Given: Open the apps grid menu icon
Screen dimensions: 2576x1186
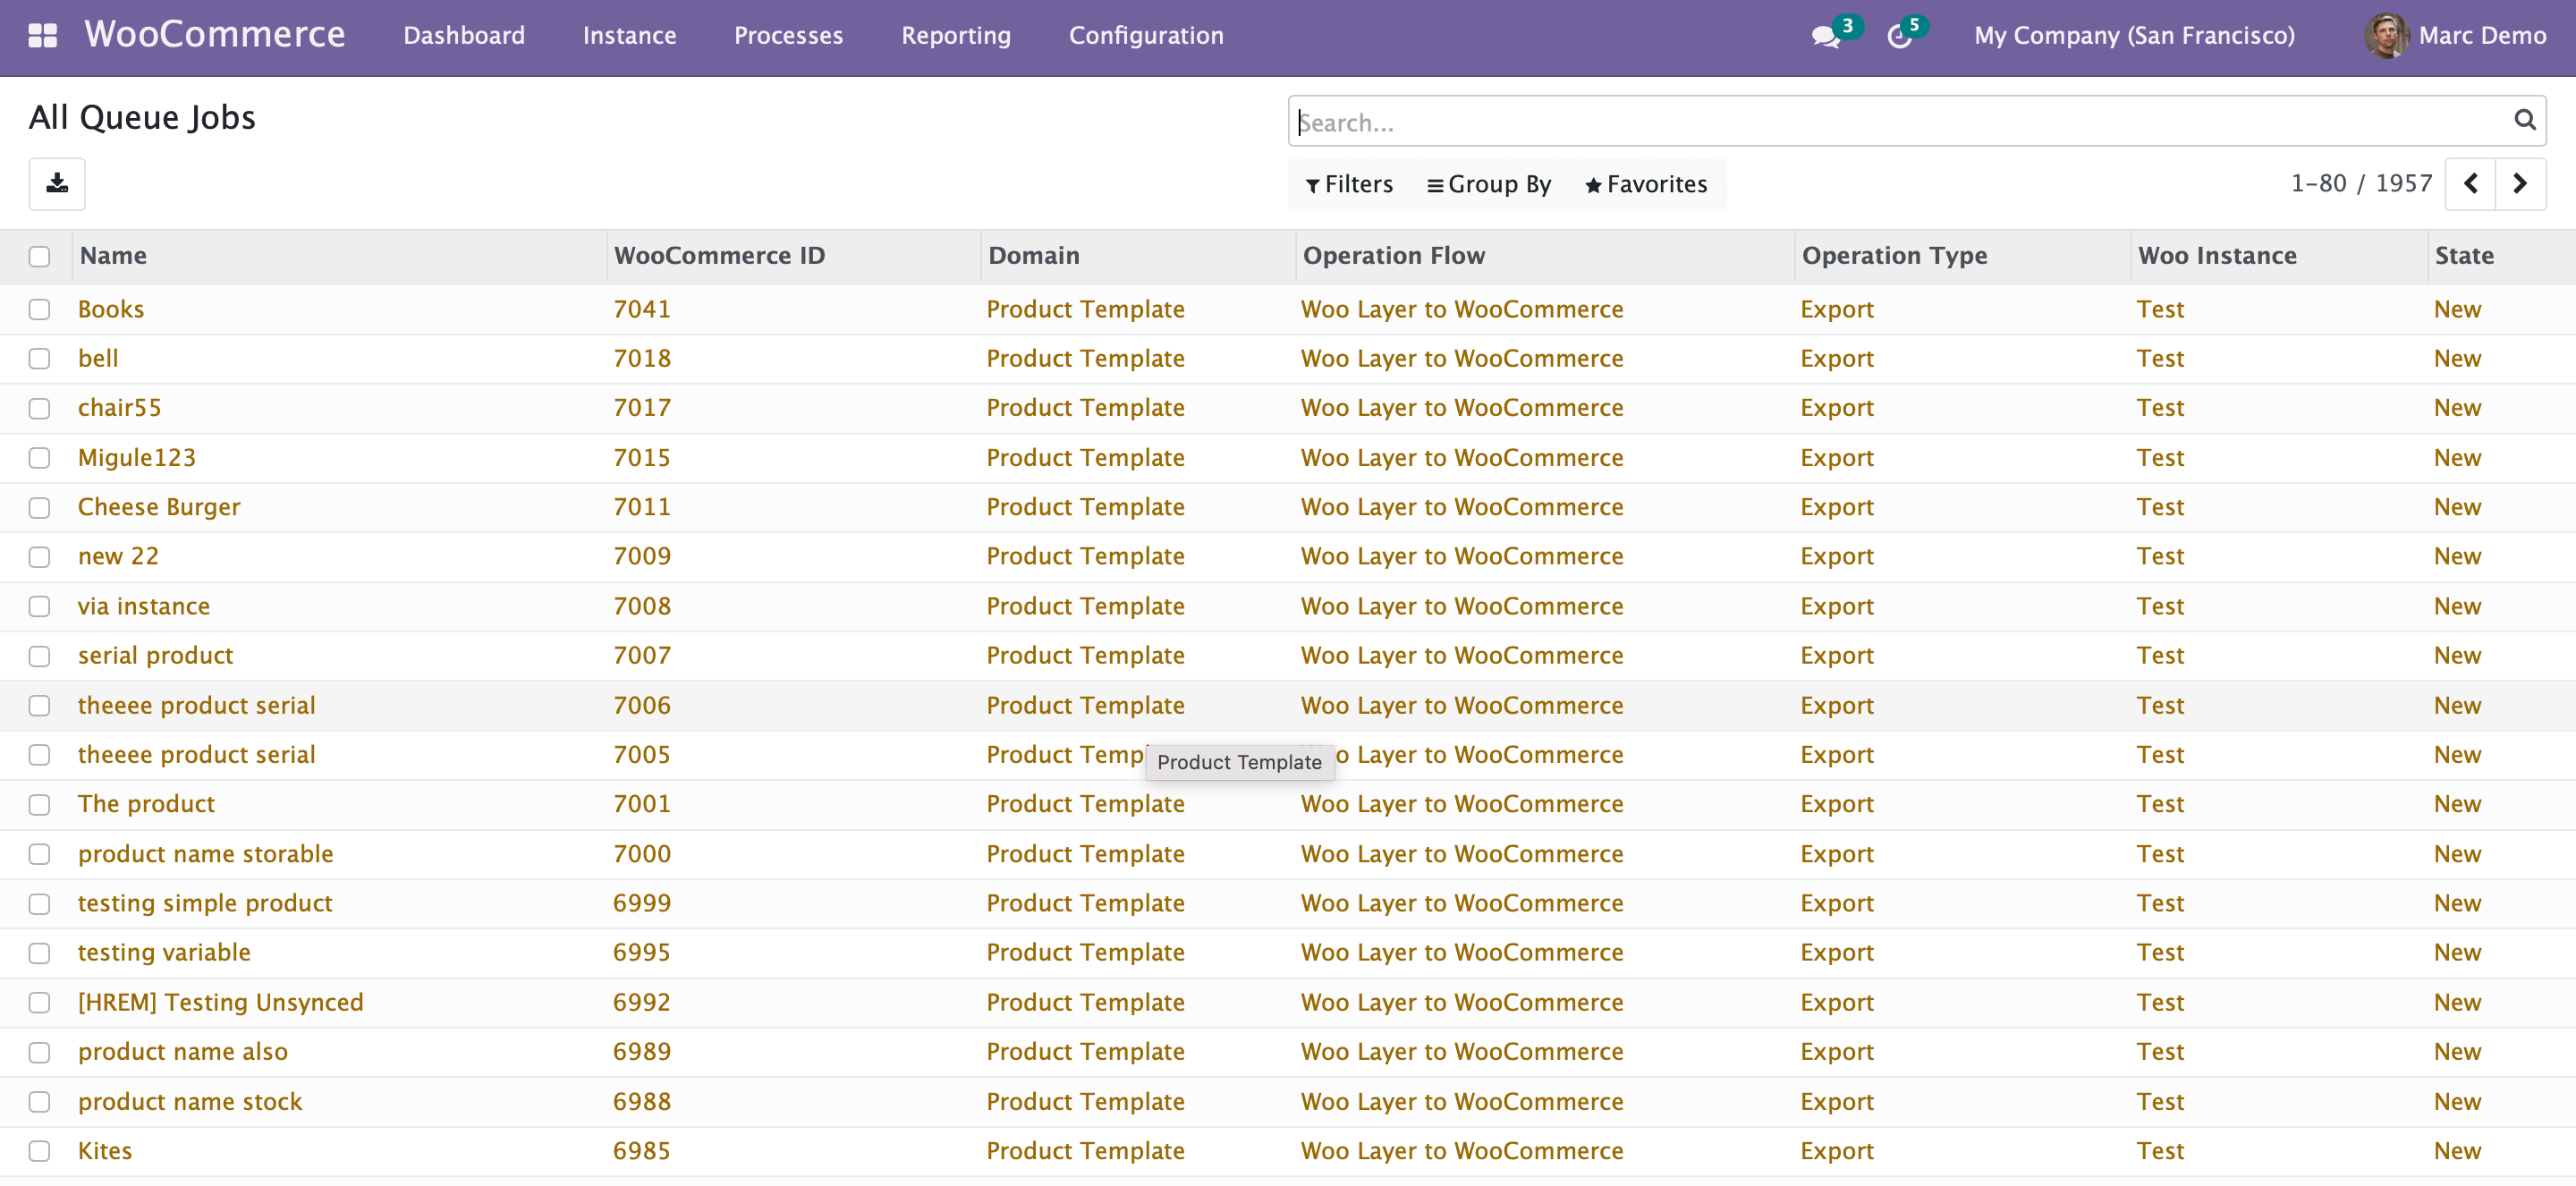Looking at the screenshot, I should click(x=42, y=36).
